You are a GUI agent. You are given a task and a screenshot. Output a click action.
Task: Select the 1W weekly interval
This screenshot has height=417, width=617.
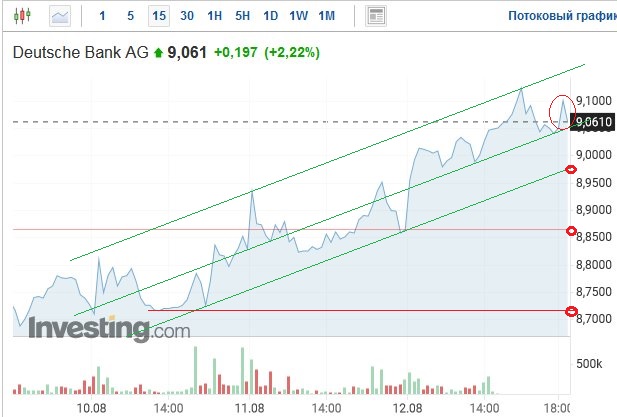299,16
